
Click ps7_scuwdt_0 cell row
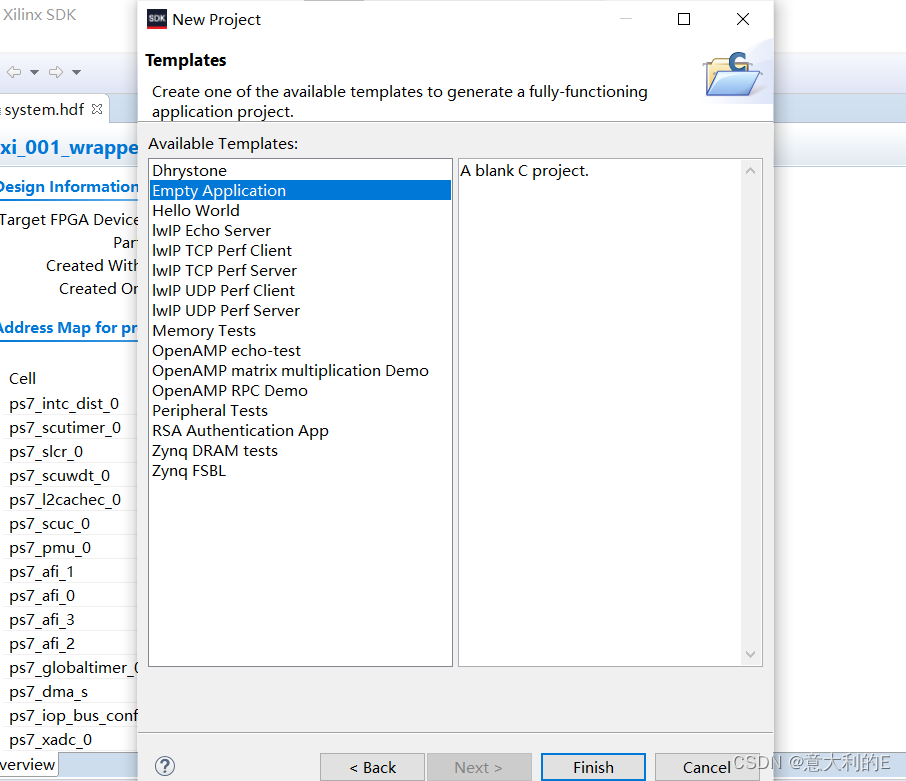pyautogui.click(x=60, y=476)
